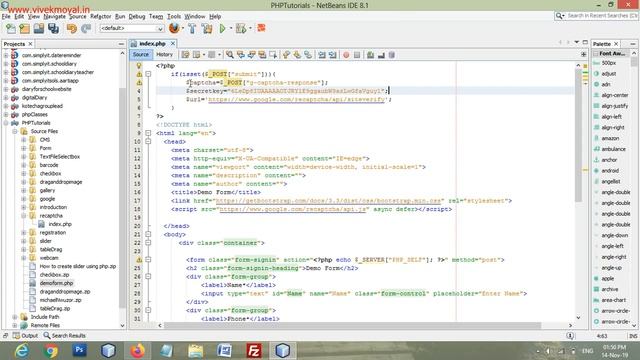Open Google Chrome from the taskbar
640x360 pixels.
51,350
